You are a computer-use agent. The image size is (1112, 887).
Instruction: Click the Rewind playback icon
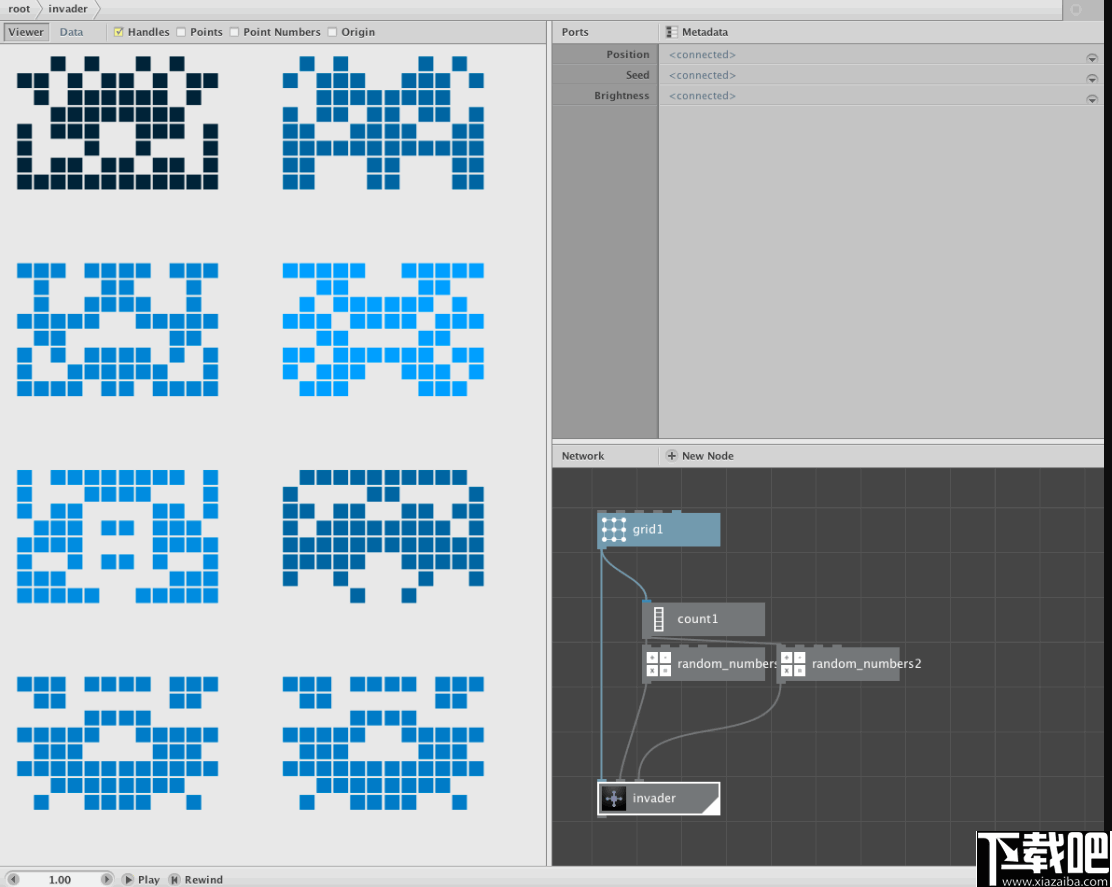coord(176,880)
